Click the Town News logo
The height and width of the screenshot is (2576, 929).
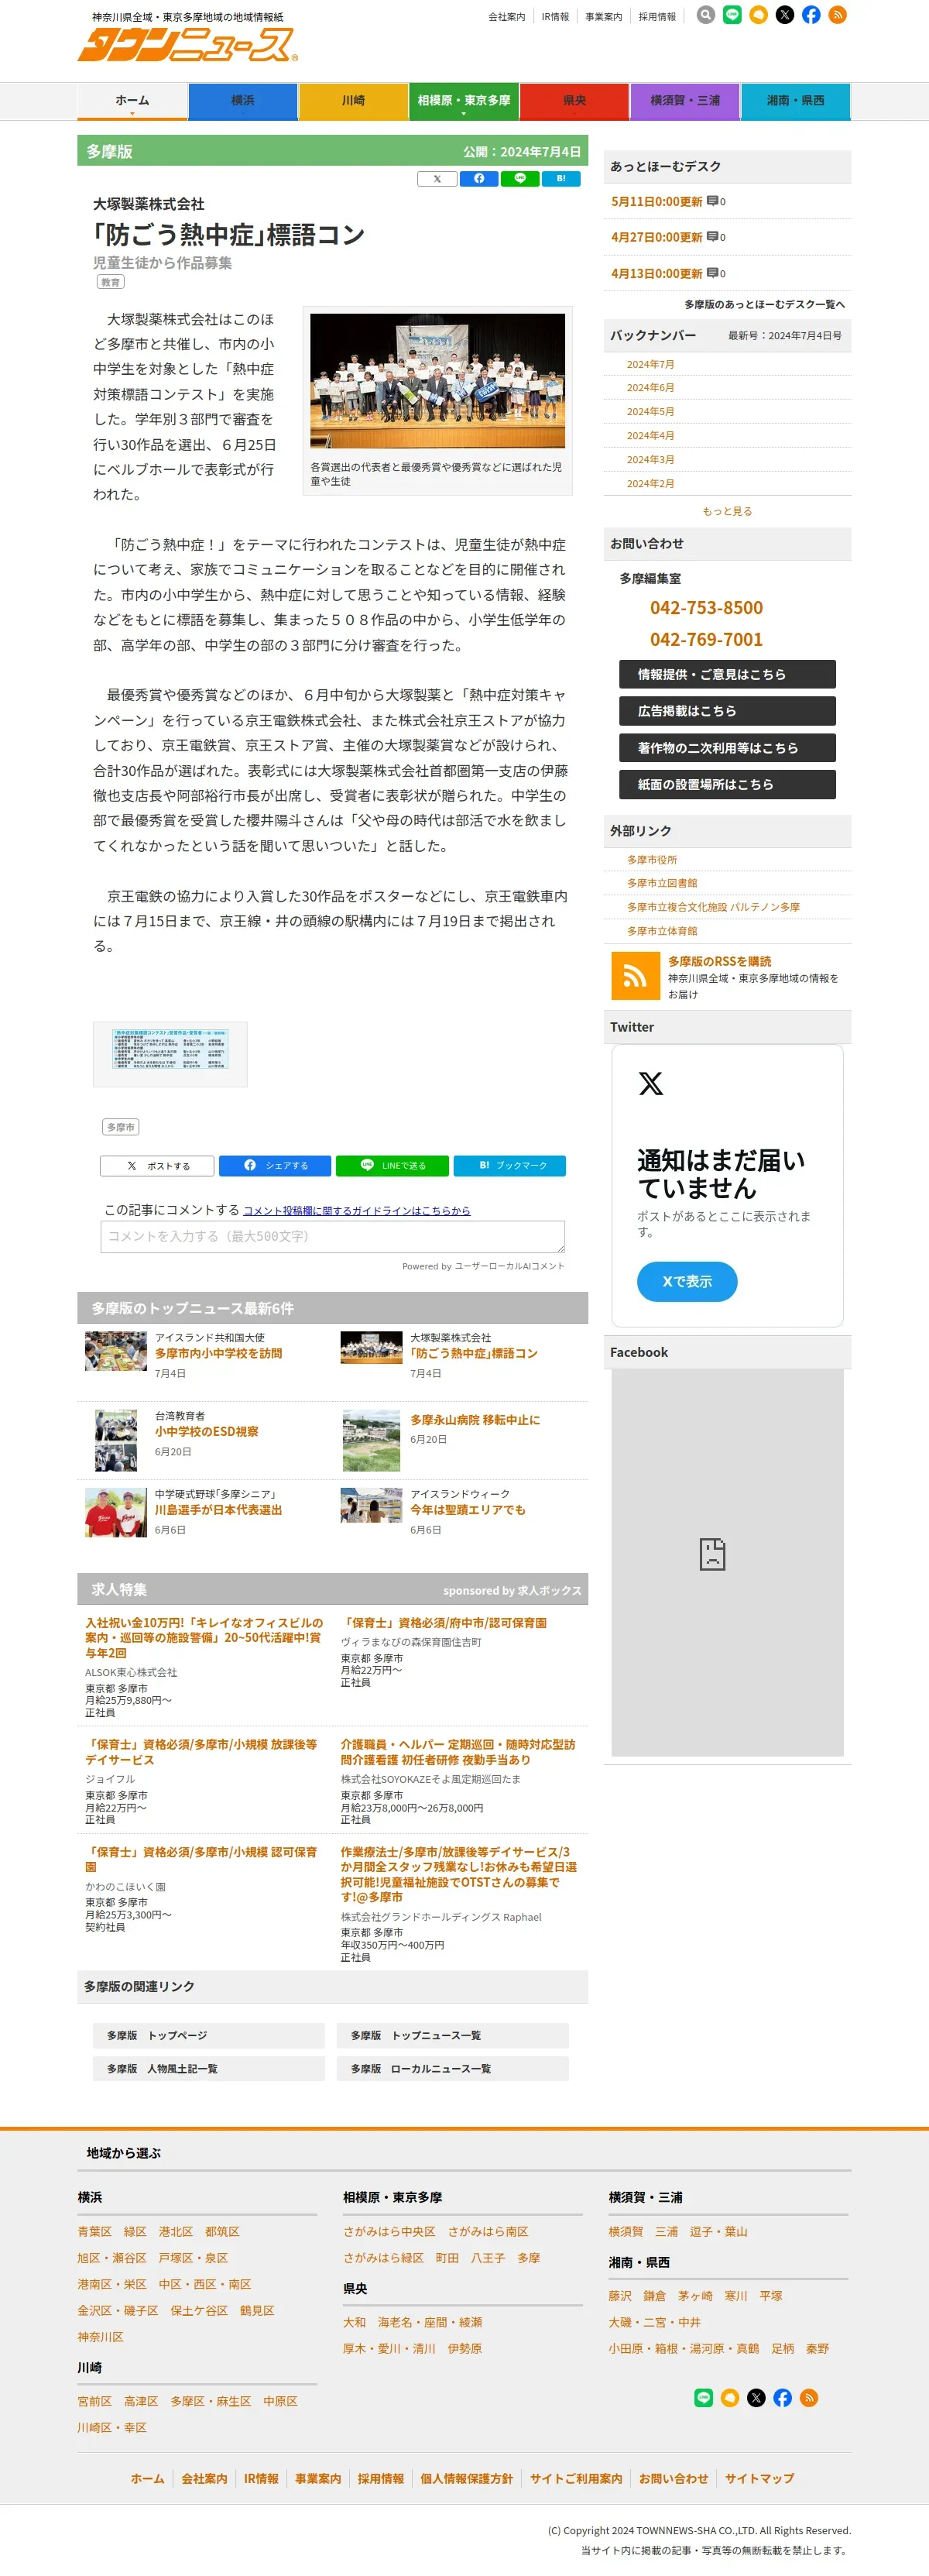pos(187,44)
